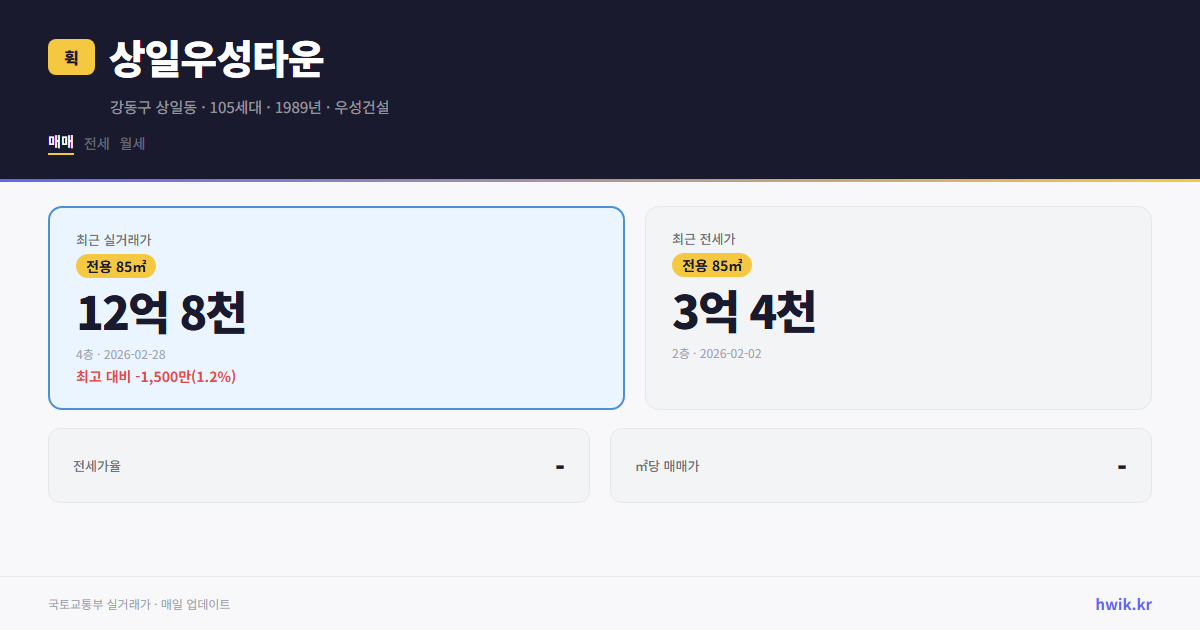Click the 최고 대비 -1,500만 red text

coord(156,377)
